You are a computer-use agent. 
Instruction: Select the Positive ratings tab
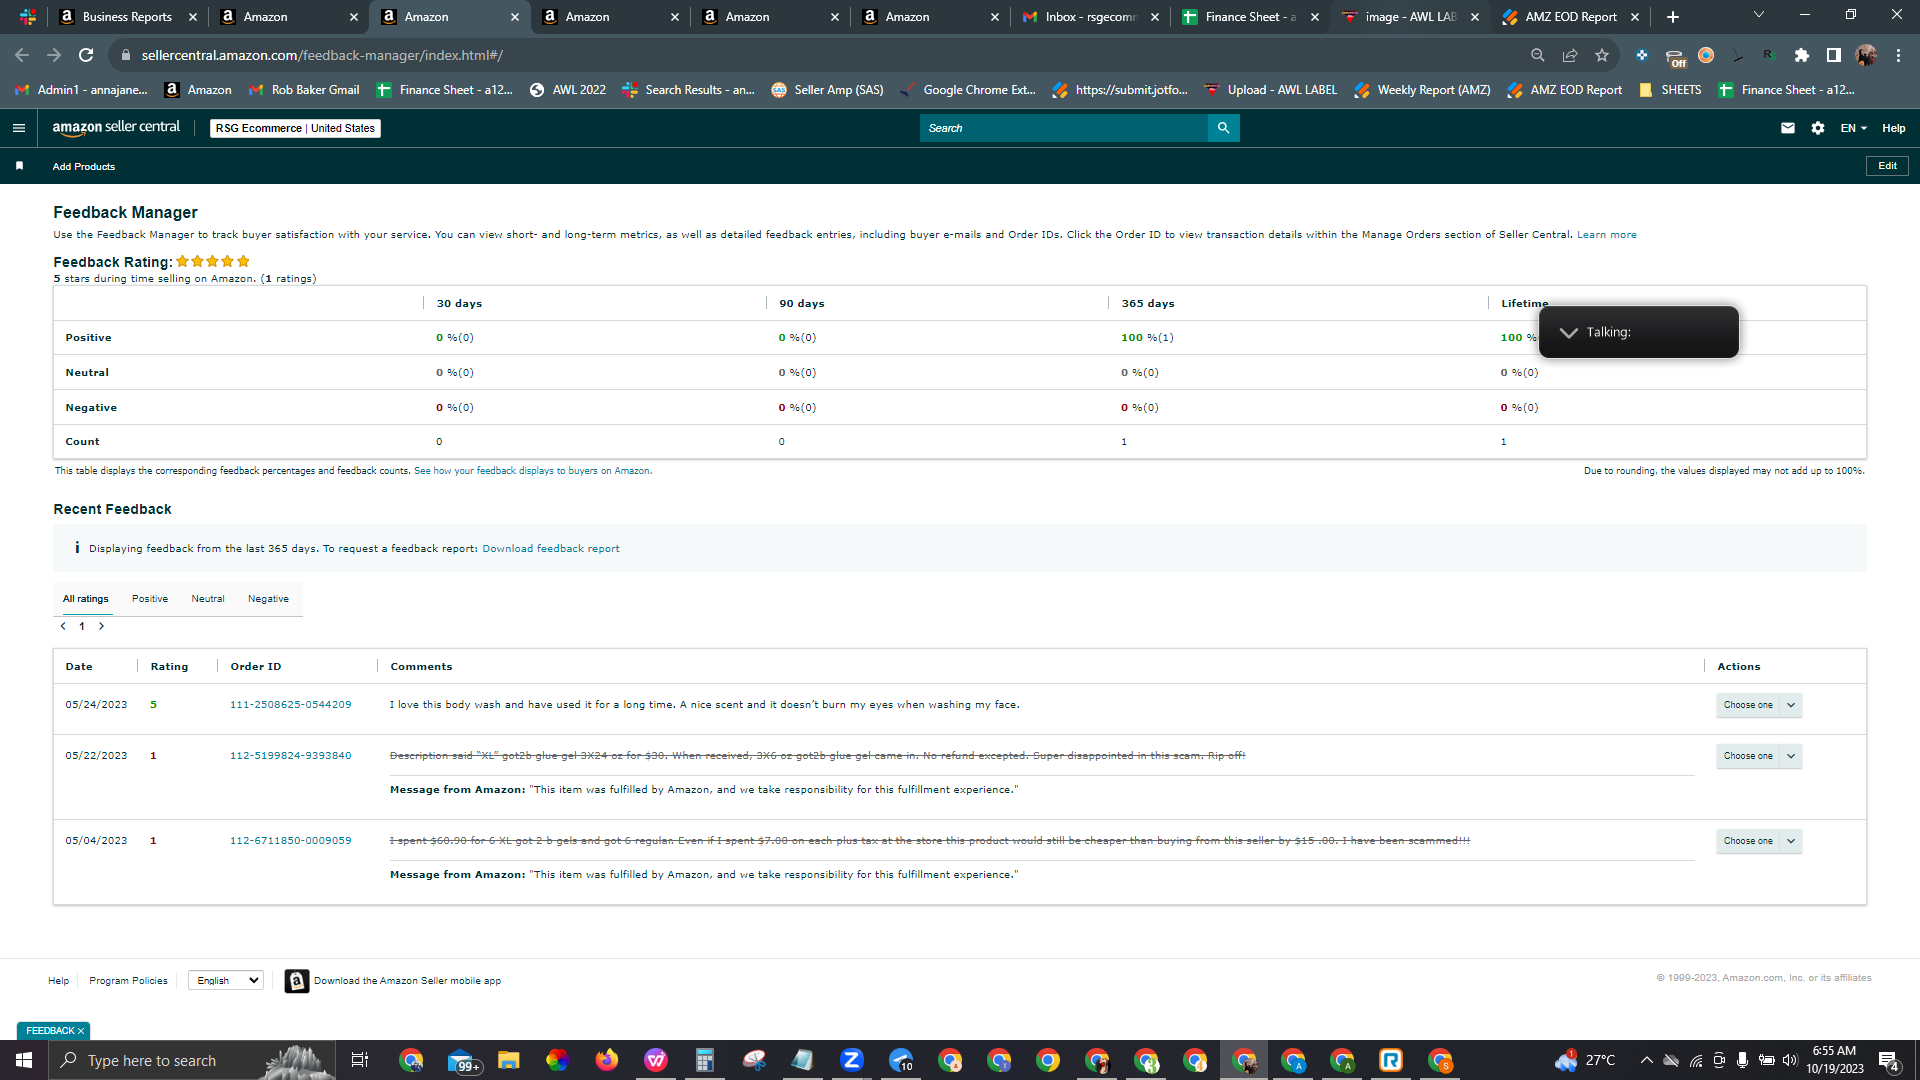[150, 599]
